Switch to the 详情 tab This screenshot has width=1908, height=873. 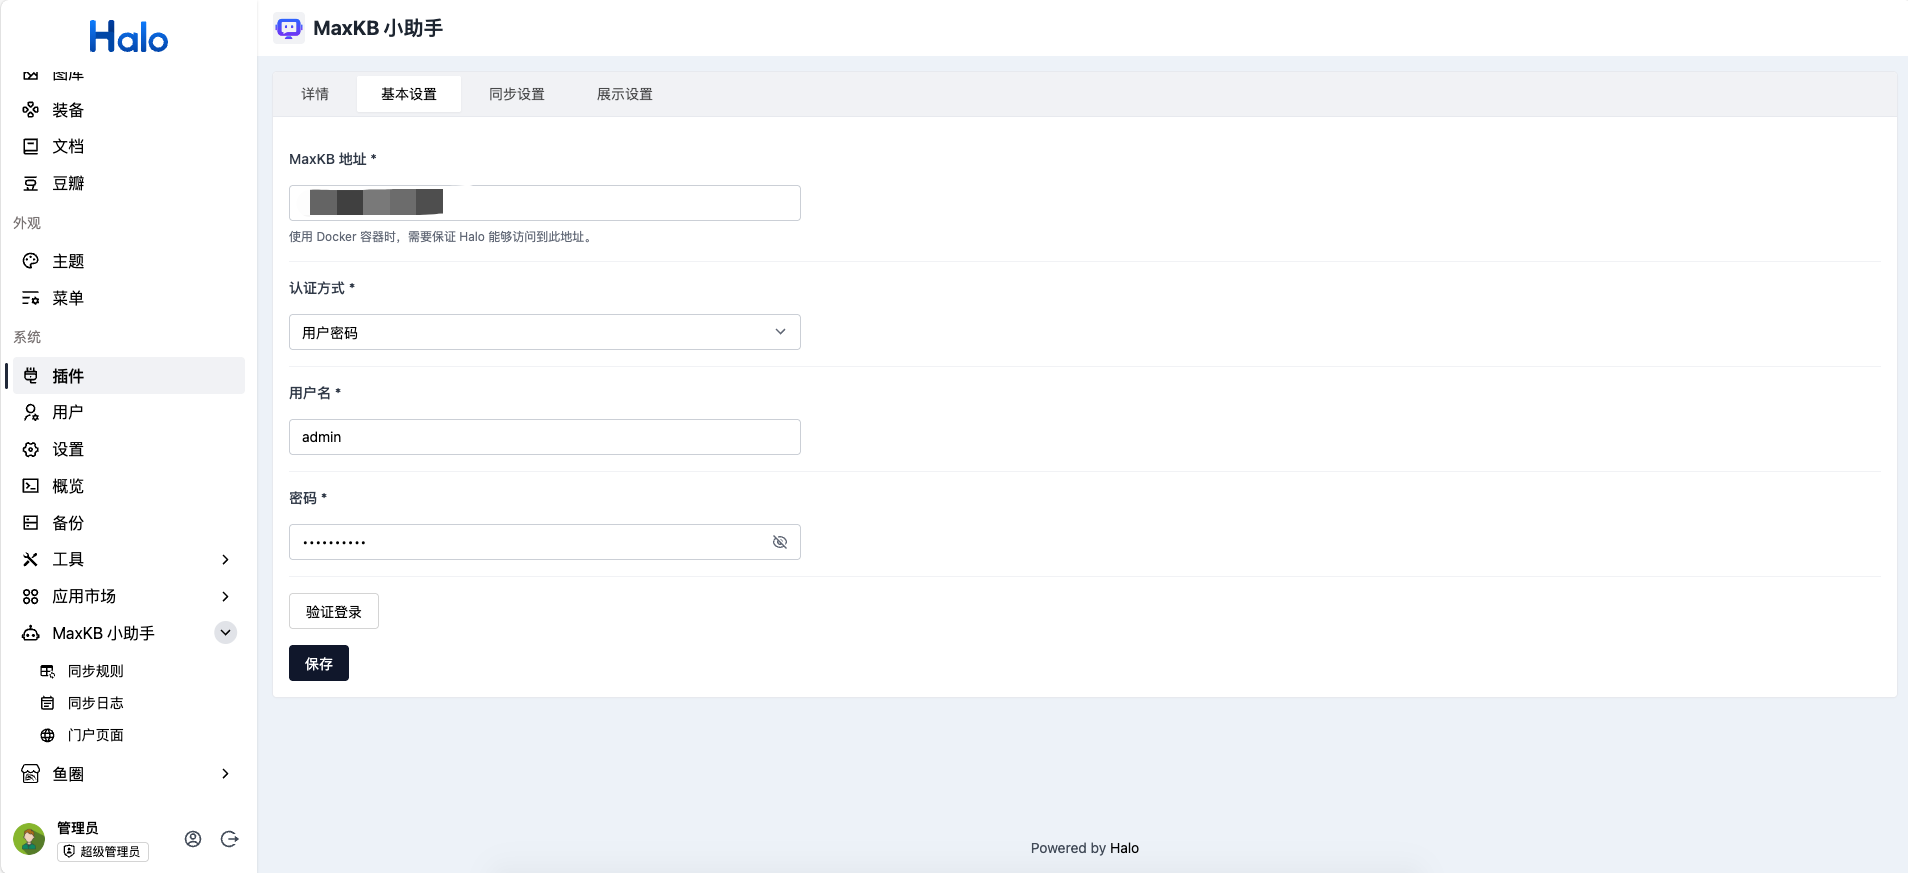315,94
